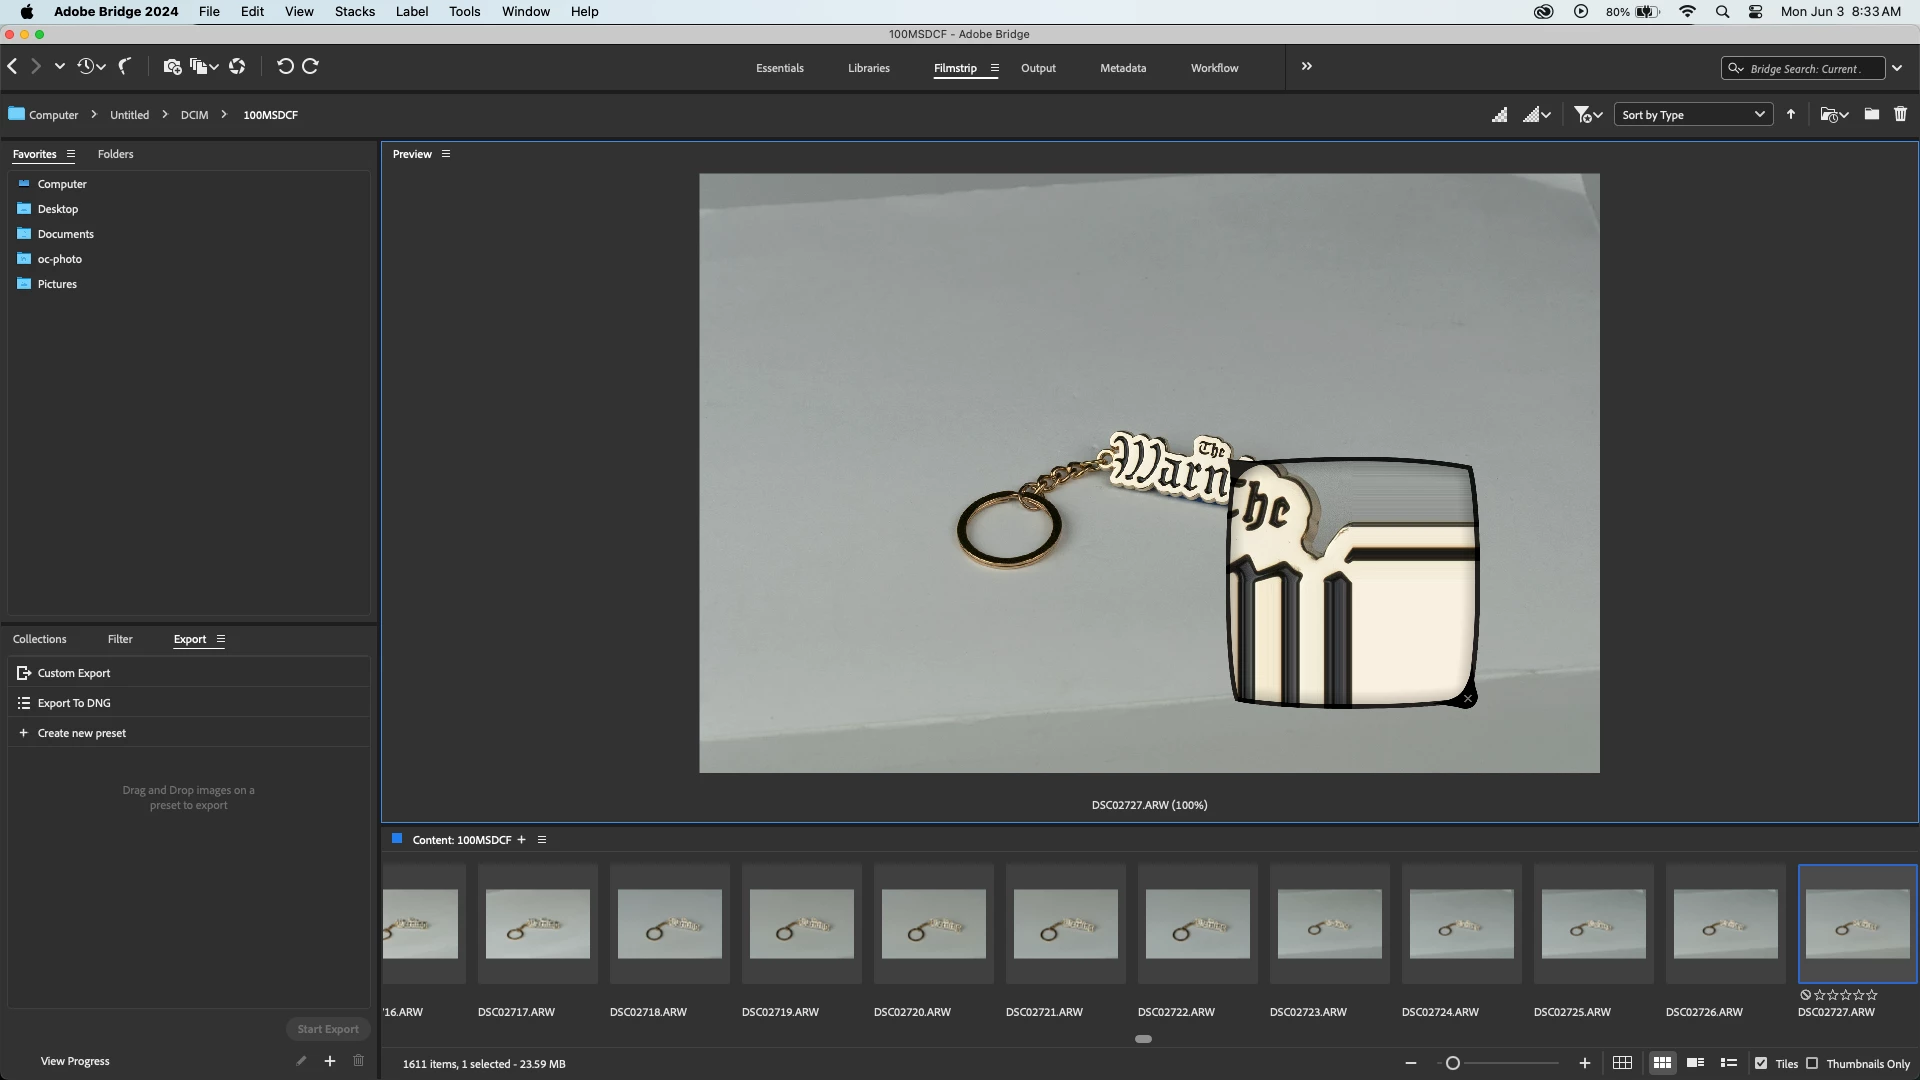Toggle the Tiles checkbox
The image size is (1920, 1080).
pos(1761,1063)
